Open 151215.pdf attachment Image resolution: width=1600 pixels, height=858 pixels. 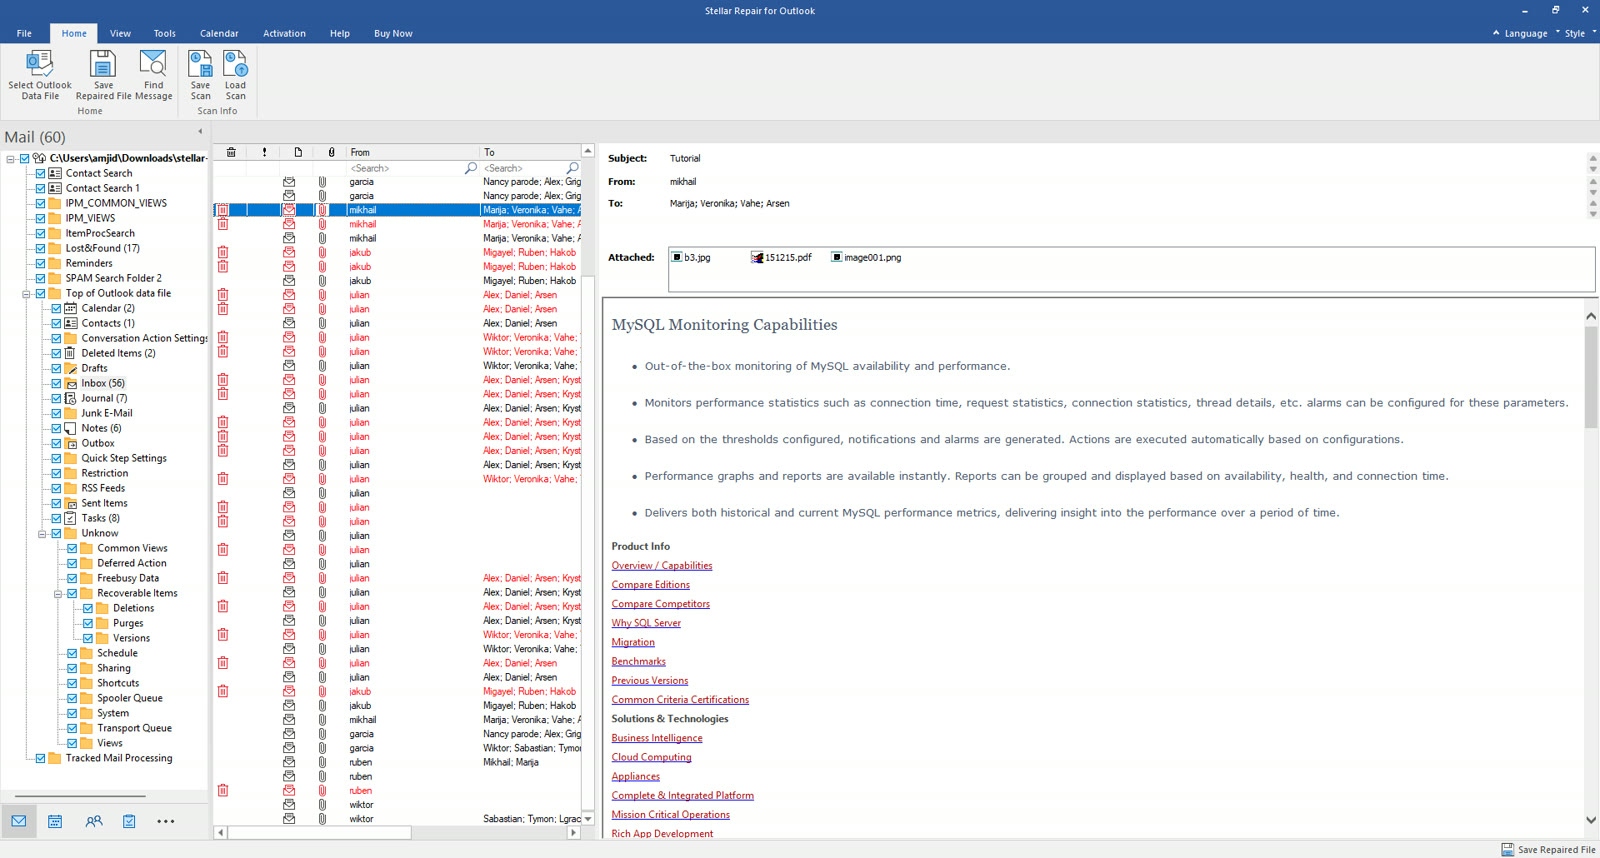781,257
